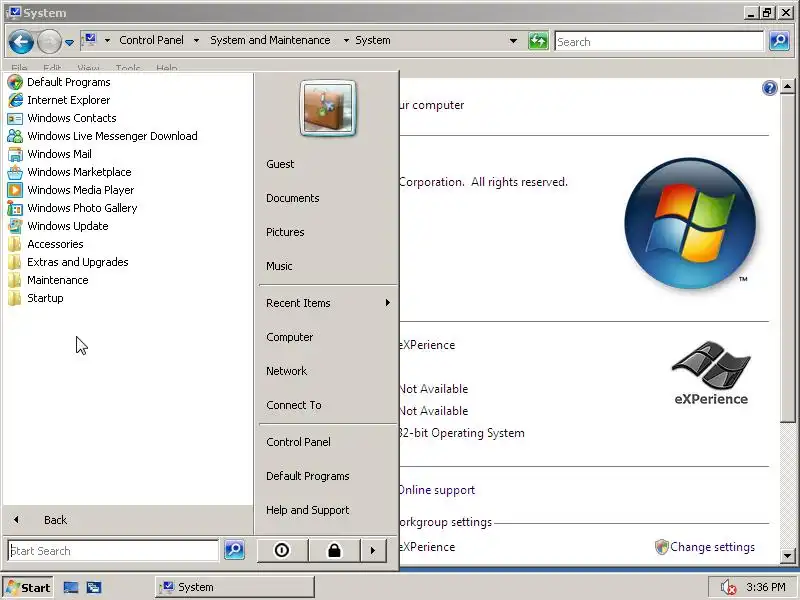This screenshot has width=800, height=600.
Task: Click the System and Maintenance breadcrumb
Action: 270,40
